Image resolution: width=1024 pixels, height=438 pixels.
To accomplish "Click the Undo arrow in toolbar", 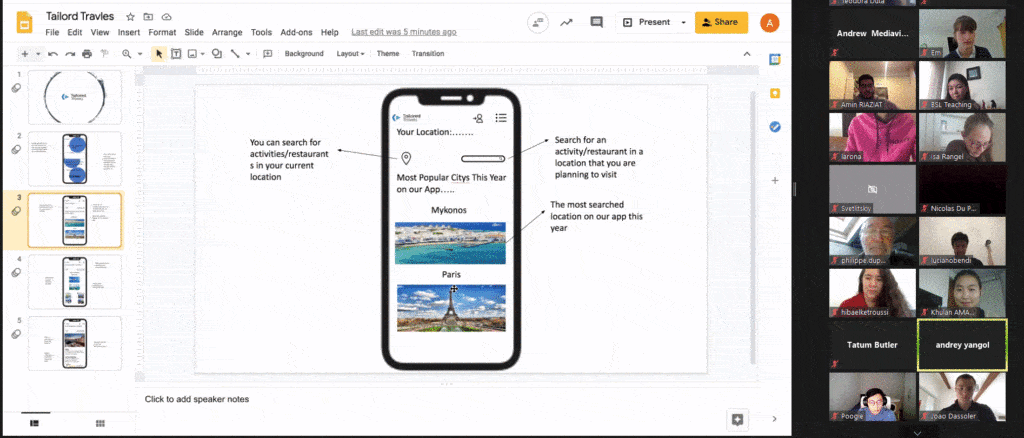I will (x=53, y=53).
